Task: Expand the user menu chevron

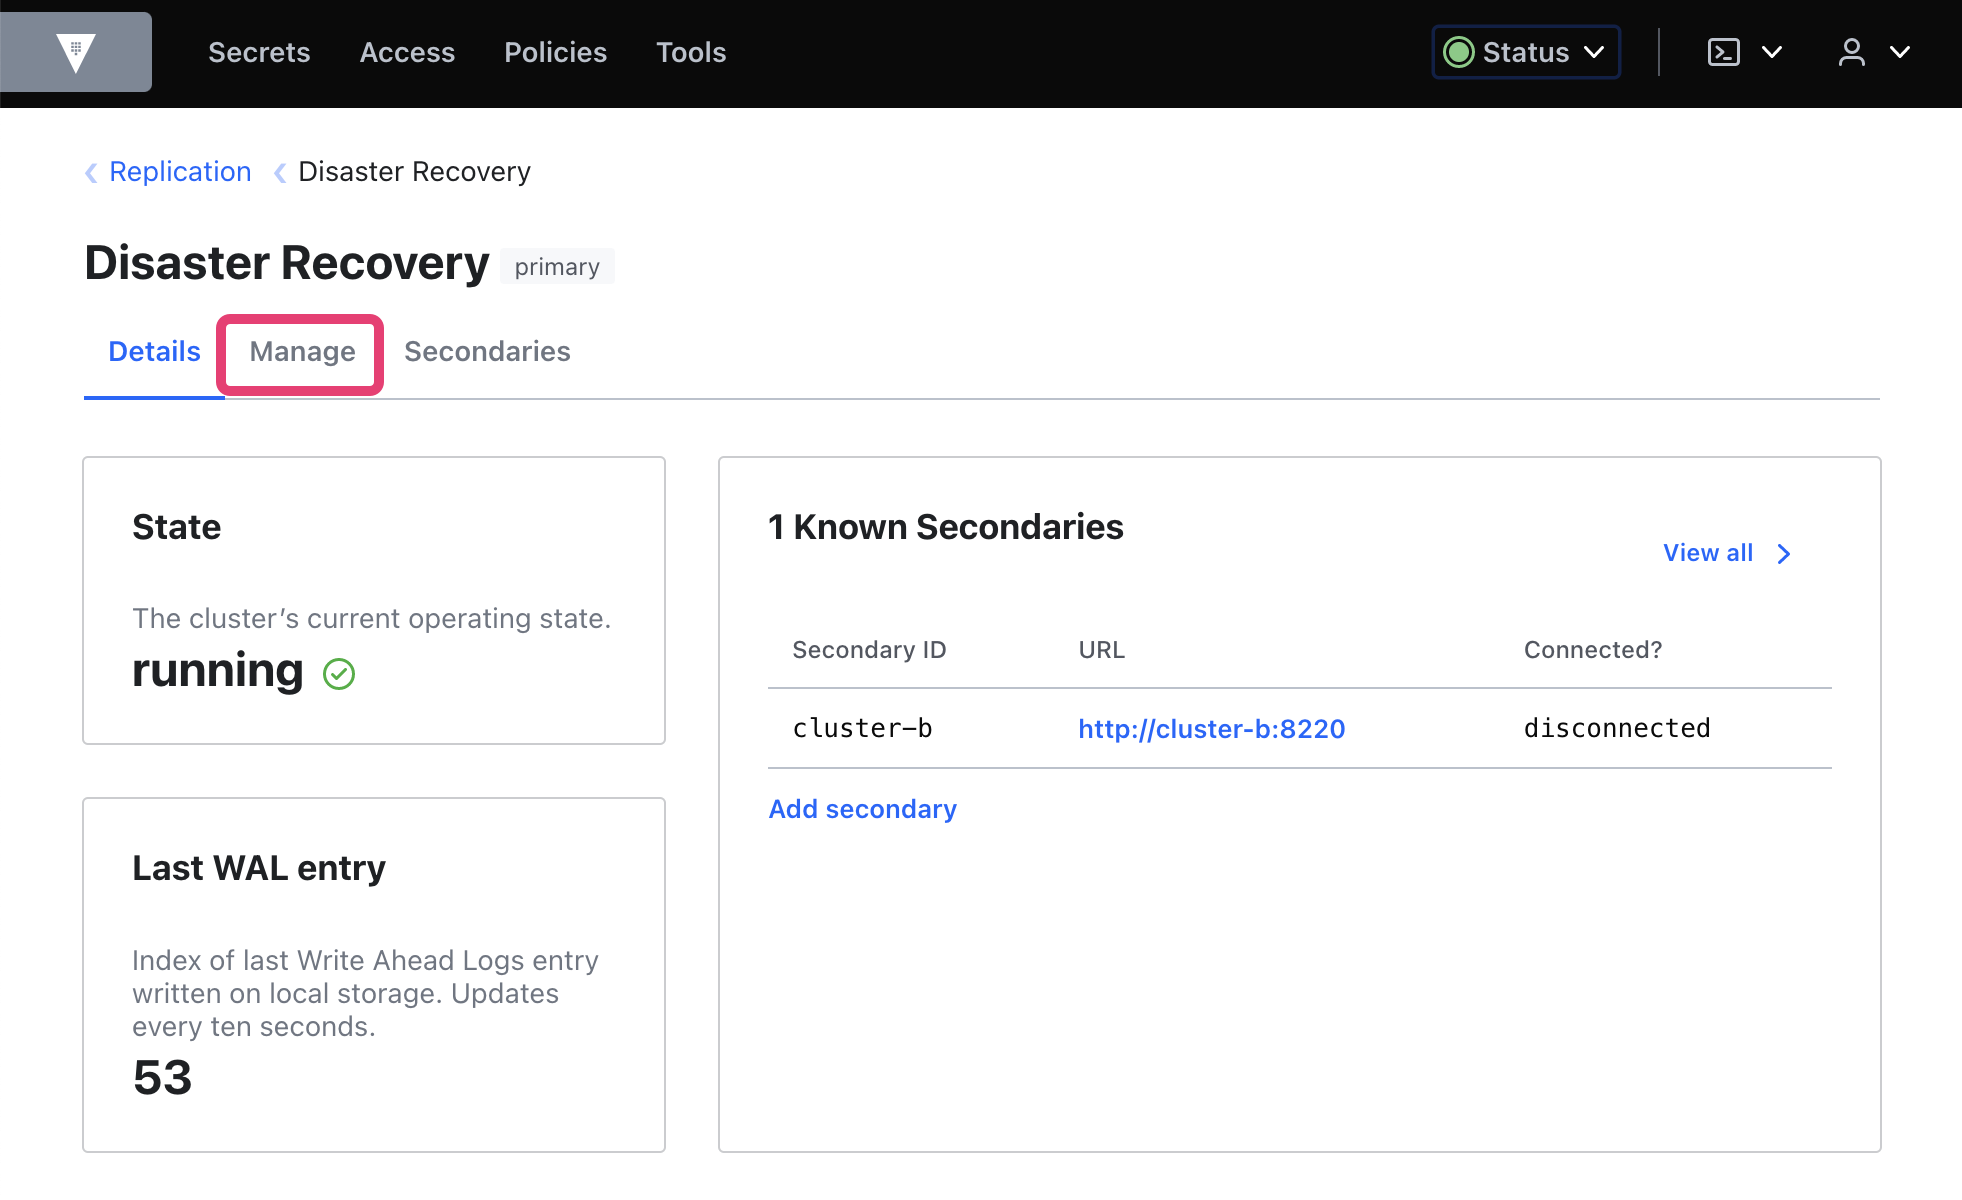Action: pos(1901,52)
